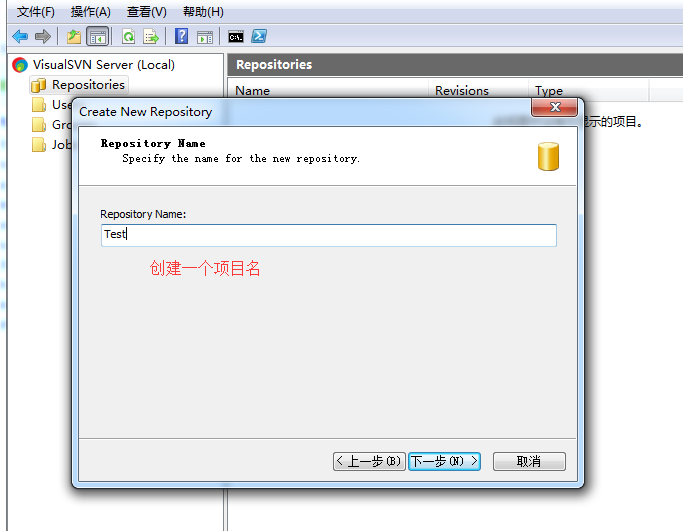Click the Create New Repository title bar
The image size is (683, 531).
301,112
